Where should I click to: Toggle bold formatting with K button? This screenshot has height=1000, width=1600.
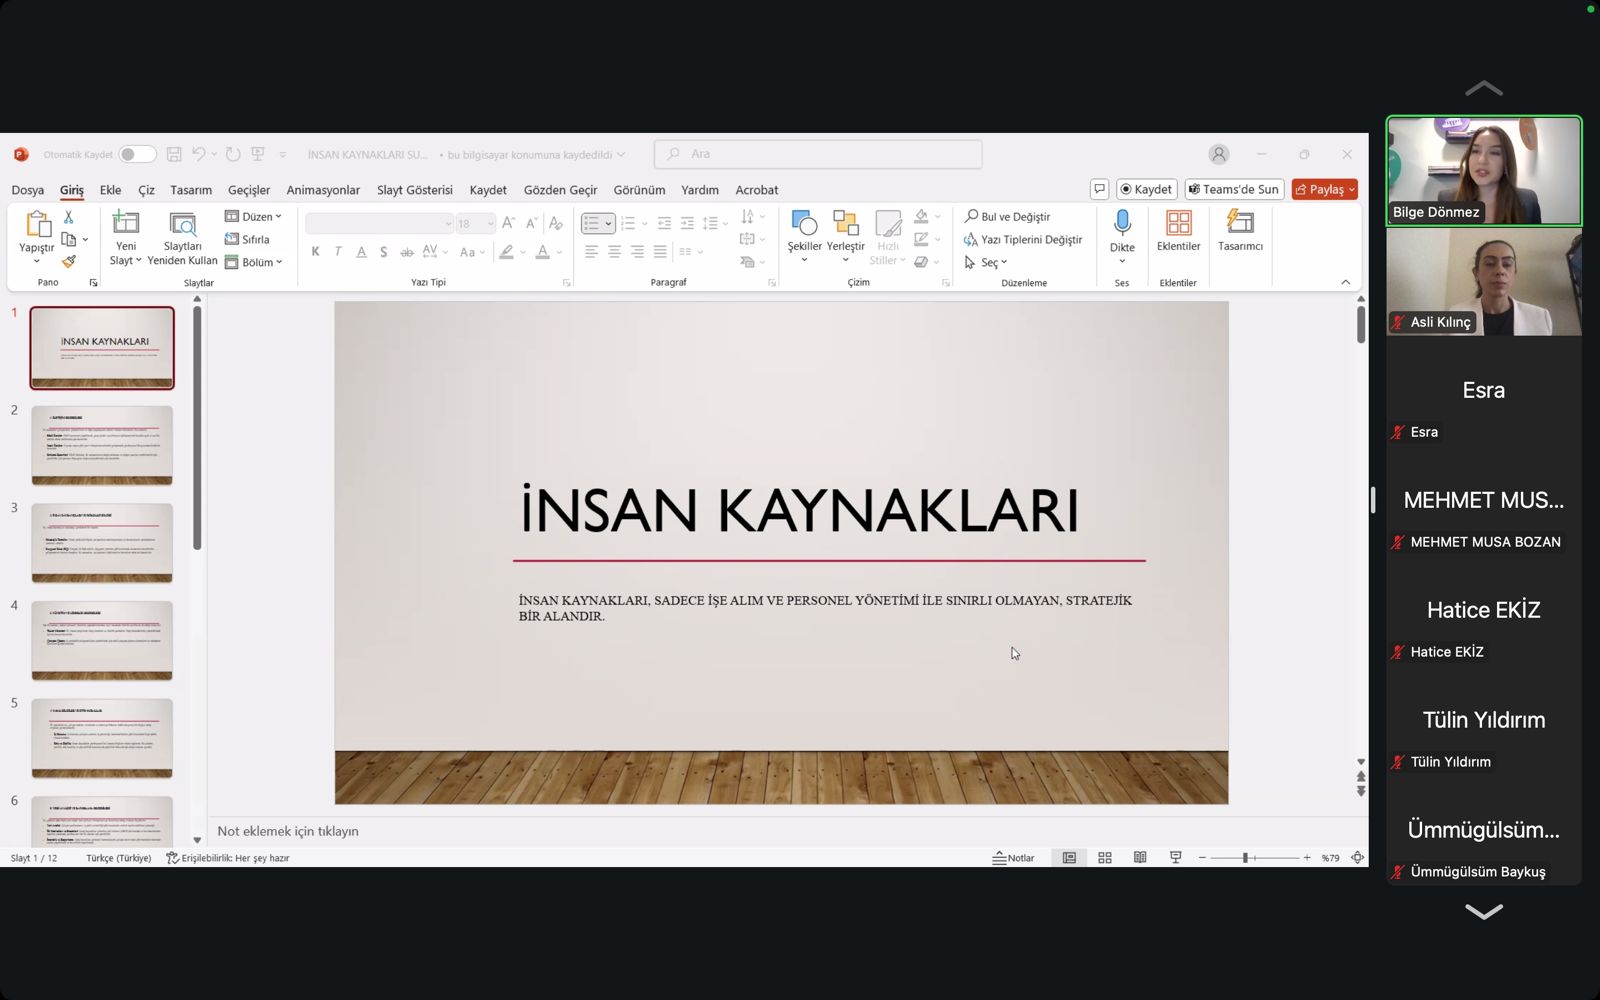tap(315, 252)
